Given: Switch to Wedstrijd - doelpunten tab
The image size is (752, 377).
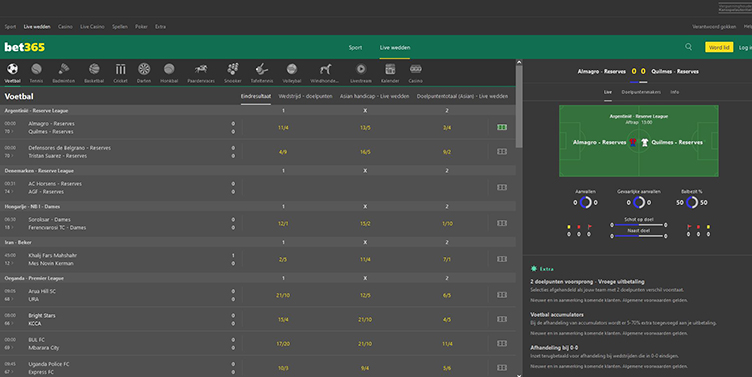Looking at the screenshot, I should [306, 96].
